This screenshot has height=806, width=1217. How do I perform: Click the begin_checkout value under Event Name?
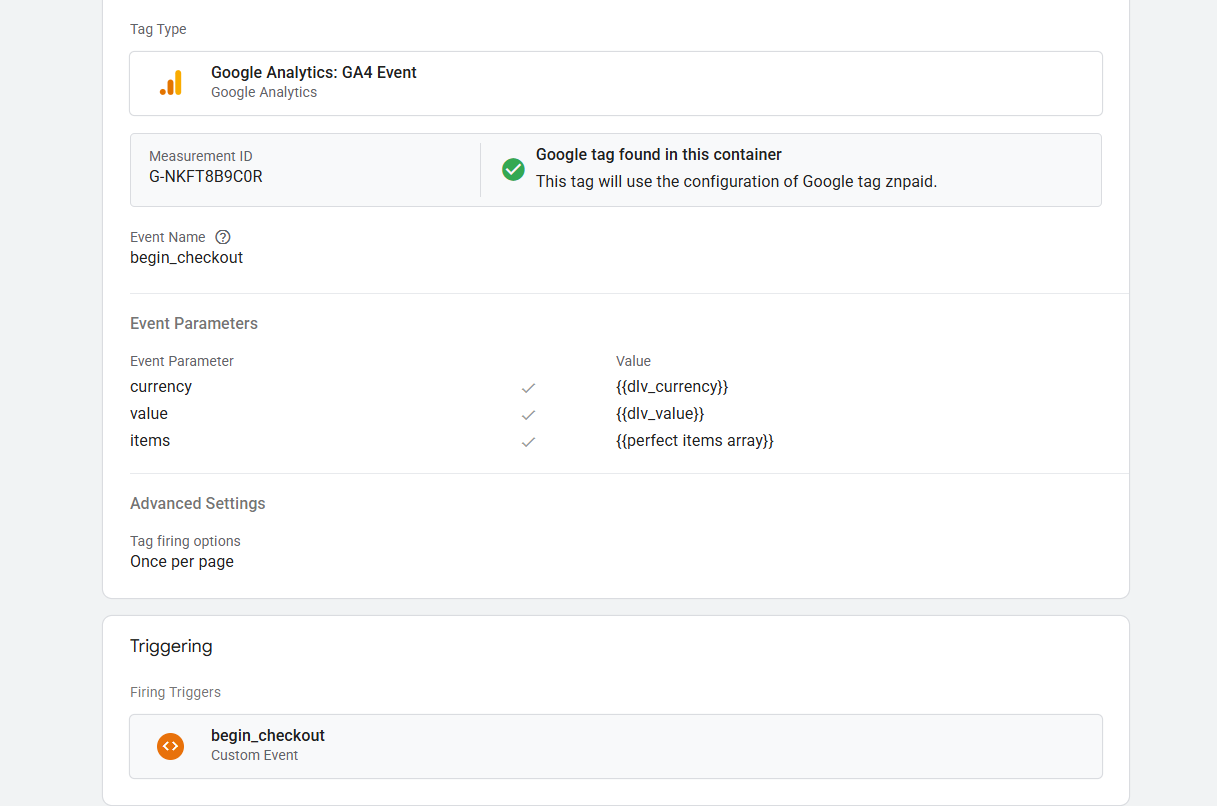pyautogui.click(x=186, y=258)
